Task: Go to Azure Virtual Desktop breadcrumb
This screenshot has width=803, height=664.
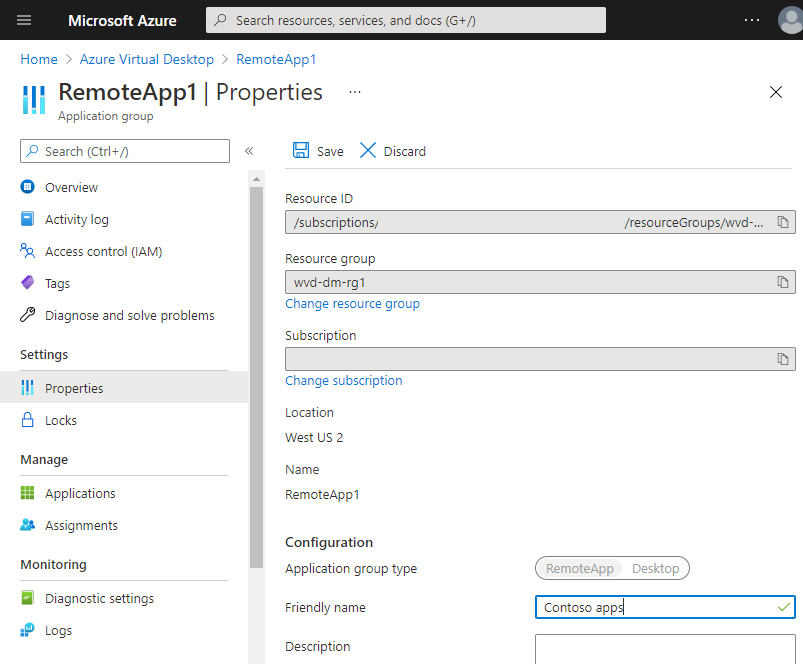Action: 146,59
